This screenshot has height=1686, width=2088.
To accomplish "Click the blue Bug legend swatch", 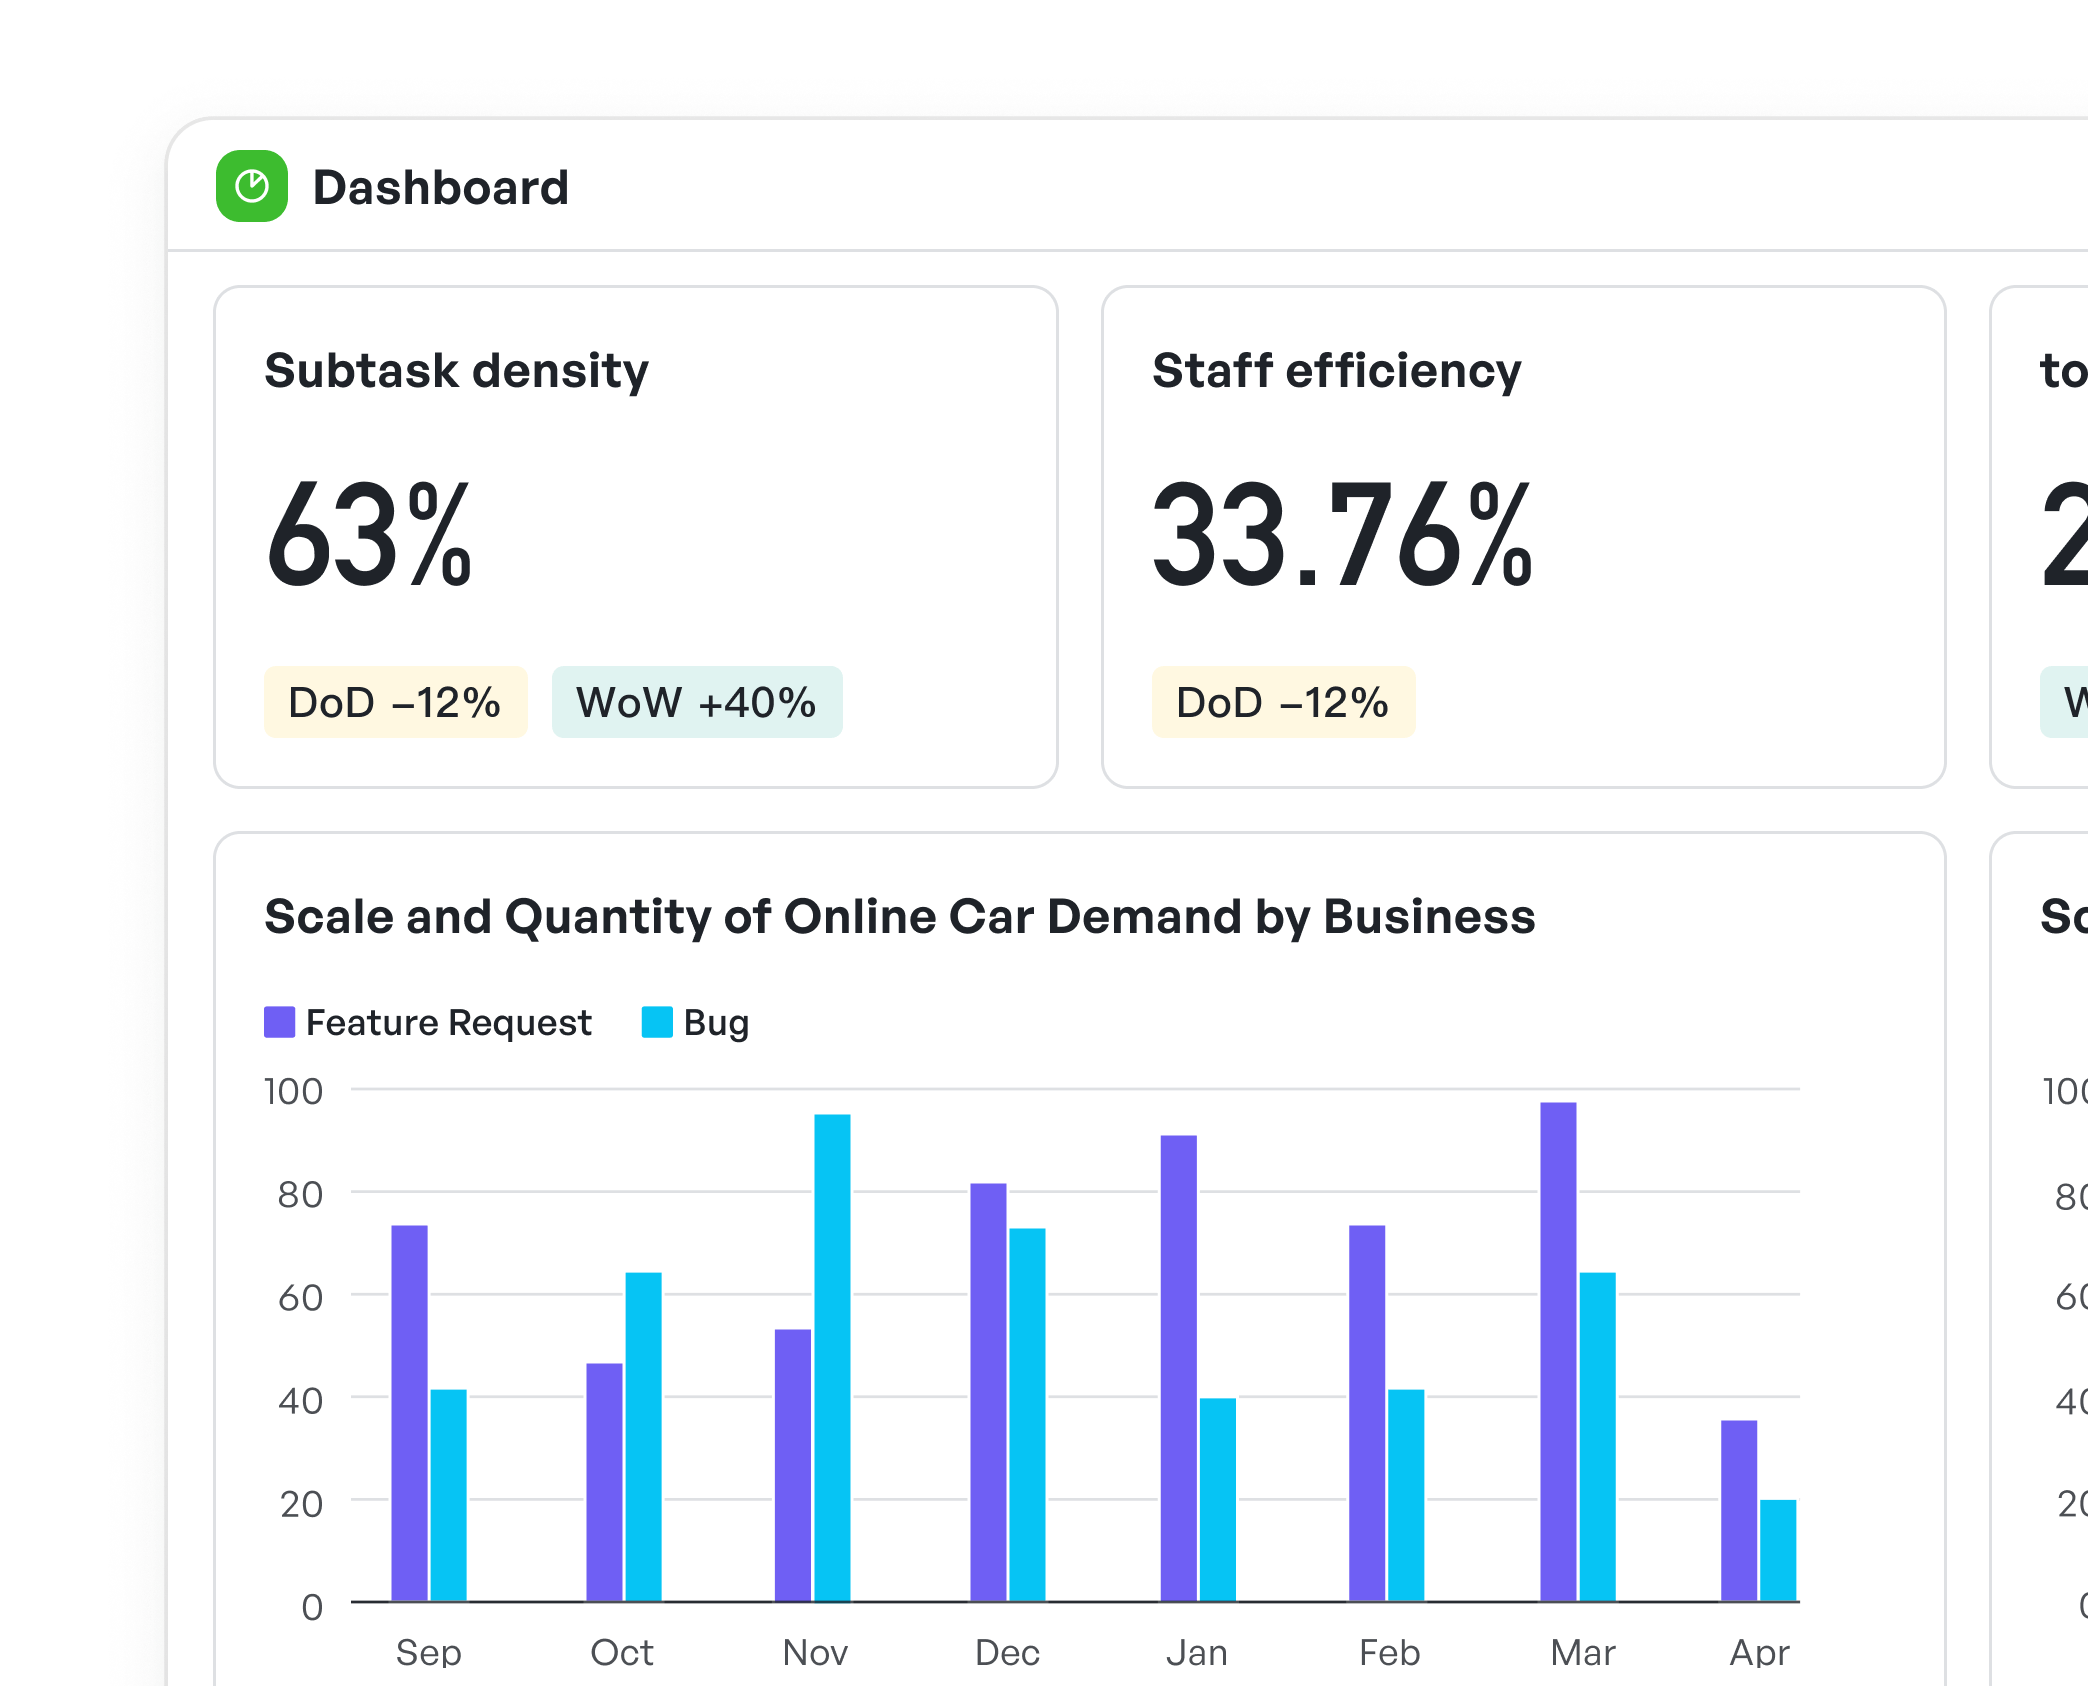I will [x=657, y=1022].
